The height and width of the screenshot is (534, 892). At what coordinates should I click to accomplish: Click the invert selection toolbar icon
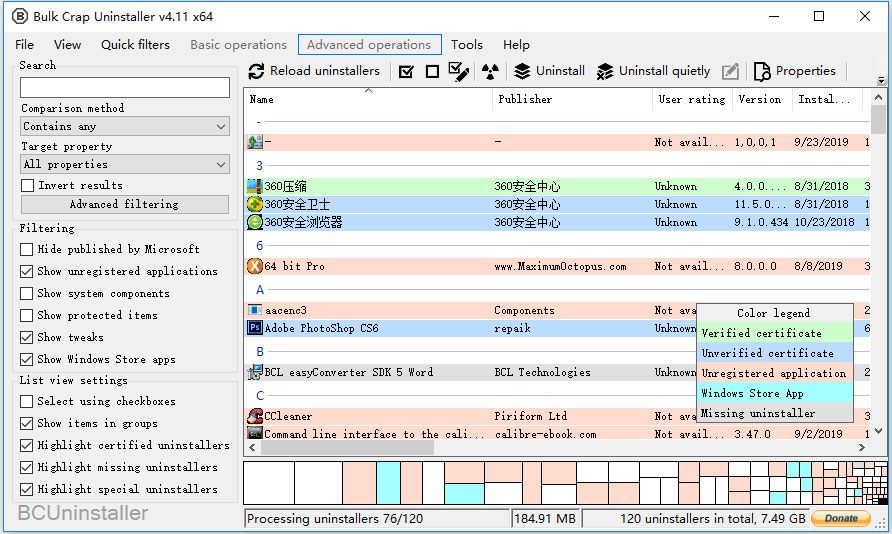pyautogui.click(x=459, y=72)
